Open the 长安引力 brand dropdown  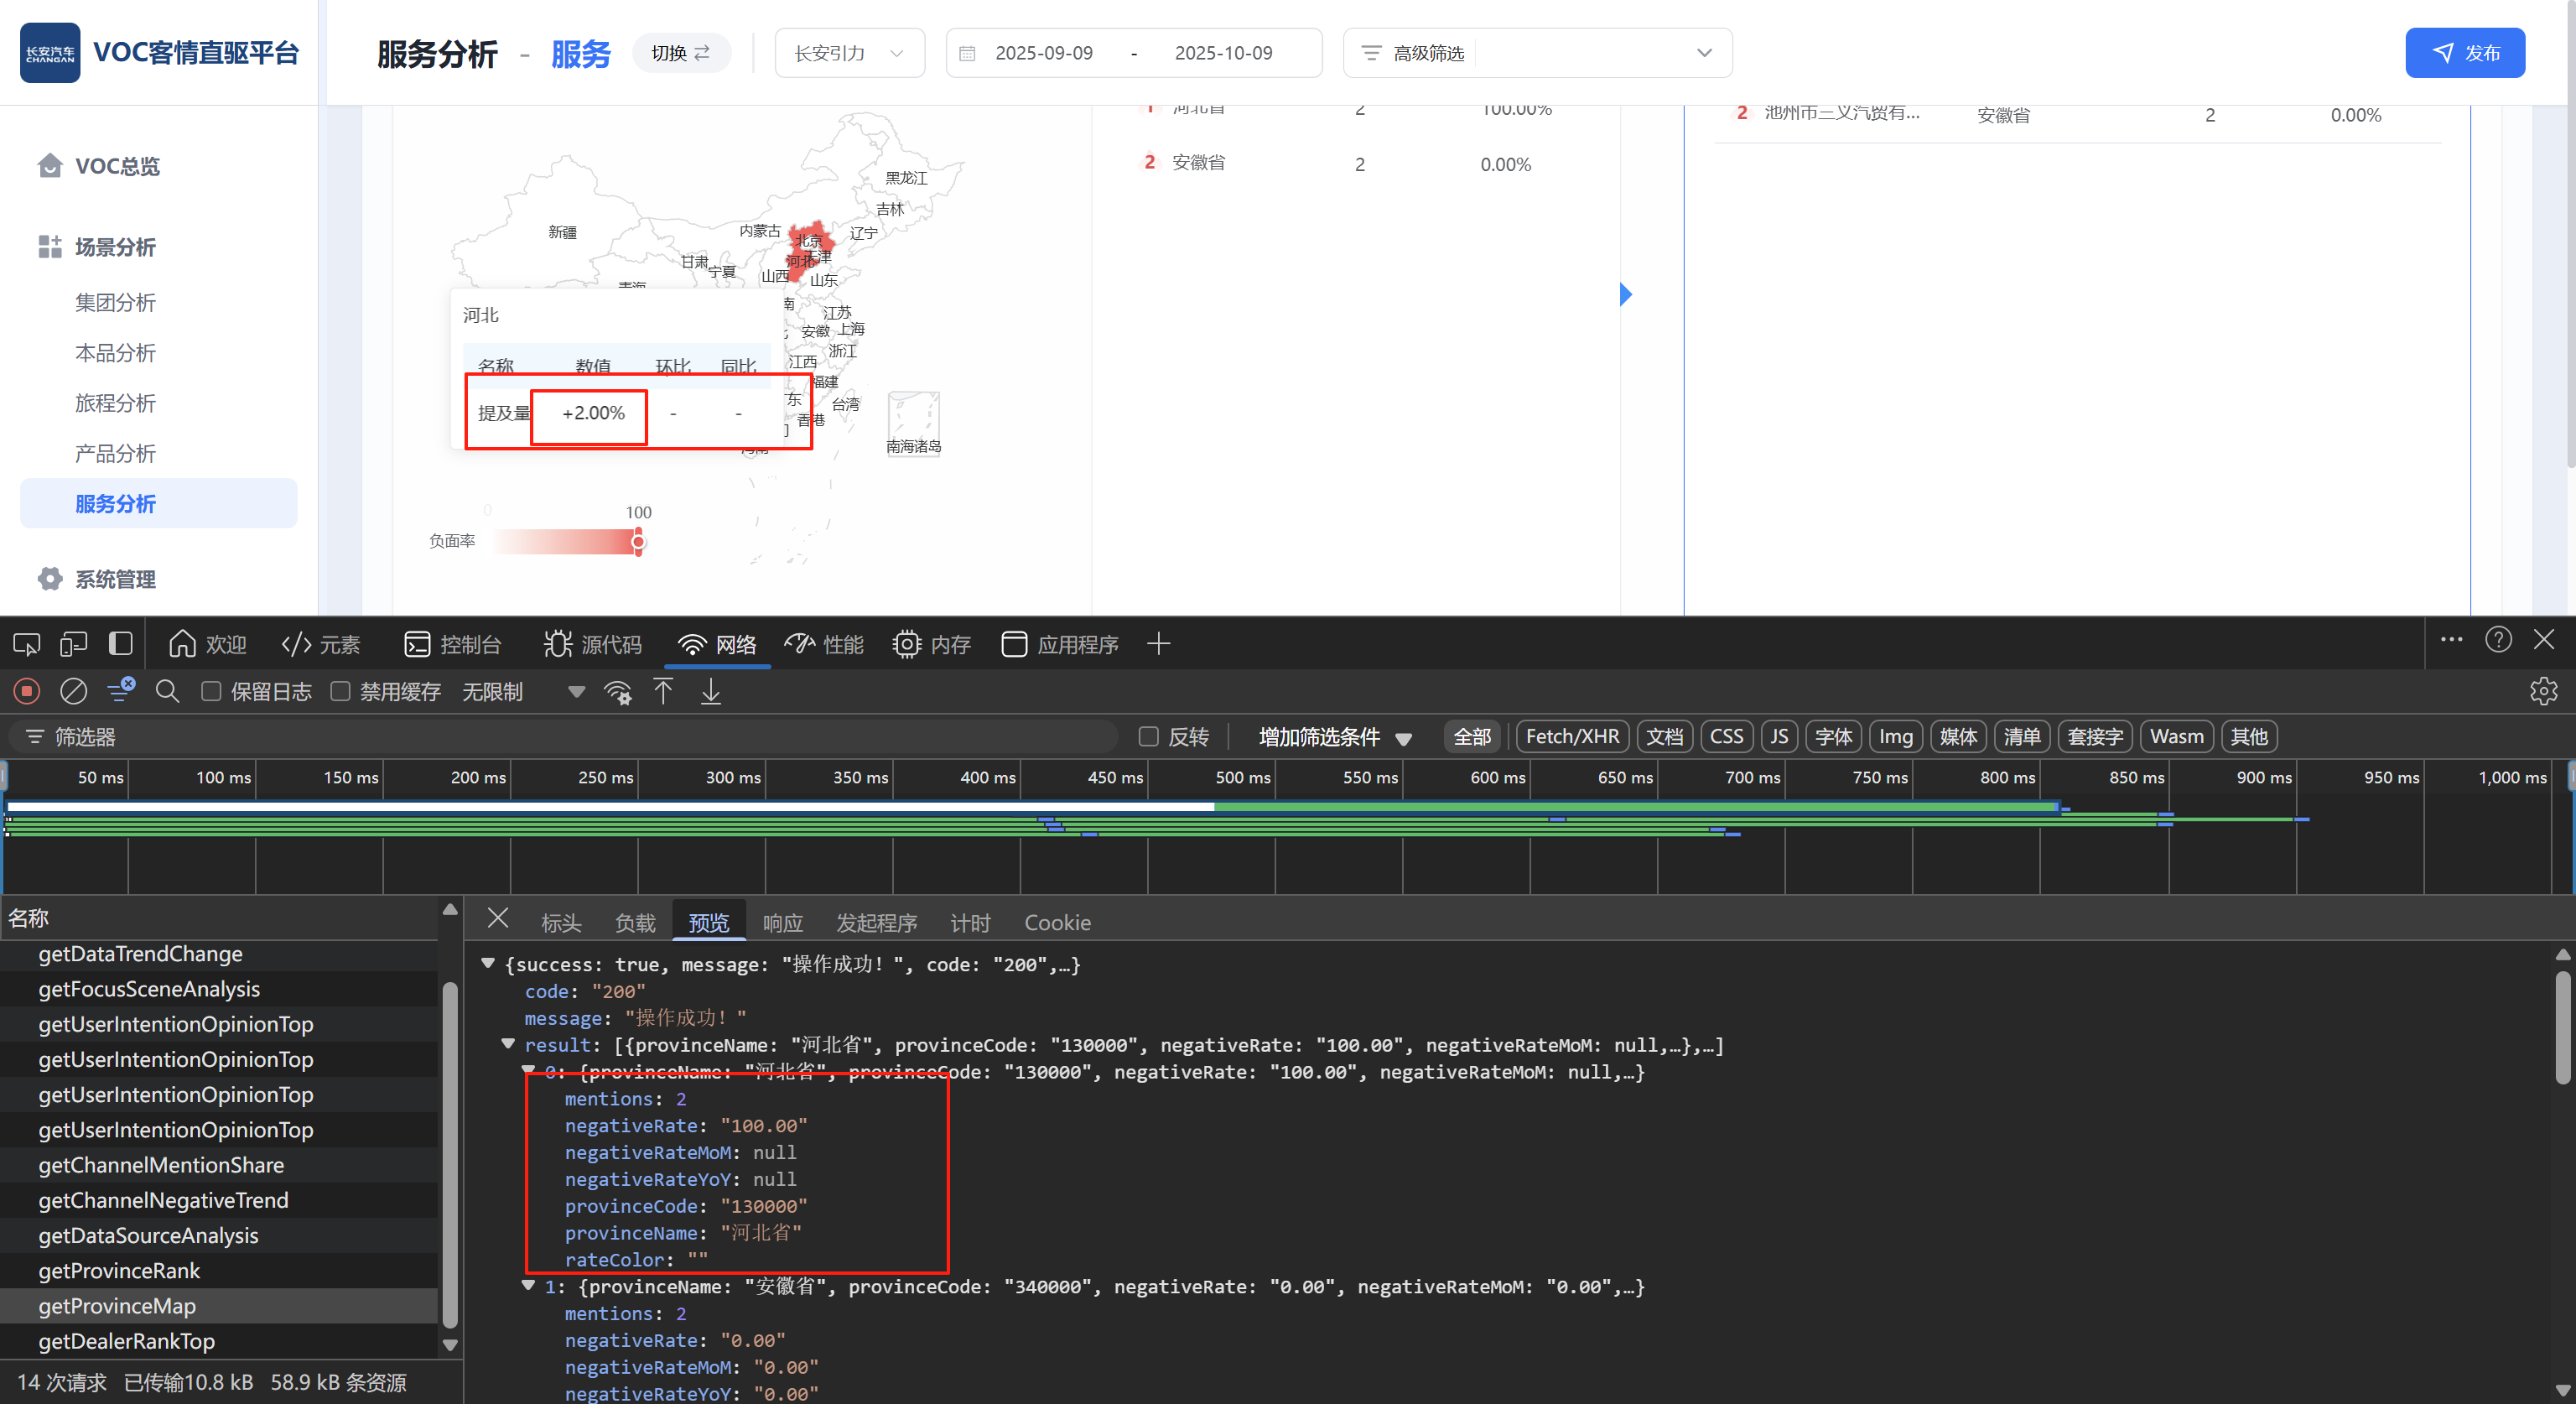(x=849, y=53)
